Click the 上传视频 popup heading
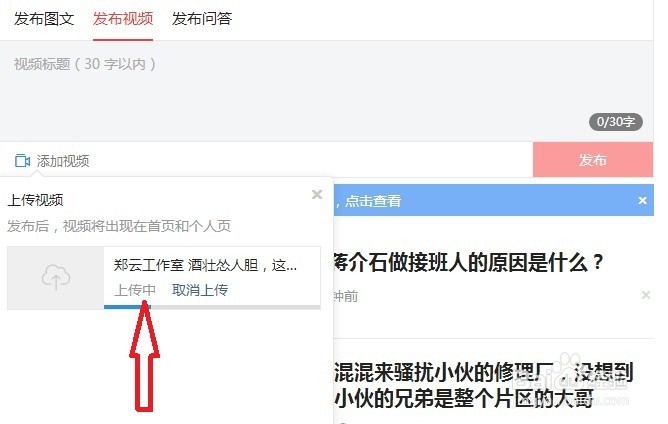Viewport: 668px width, 424px height. pos(35,200)
